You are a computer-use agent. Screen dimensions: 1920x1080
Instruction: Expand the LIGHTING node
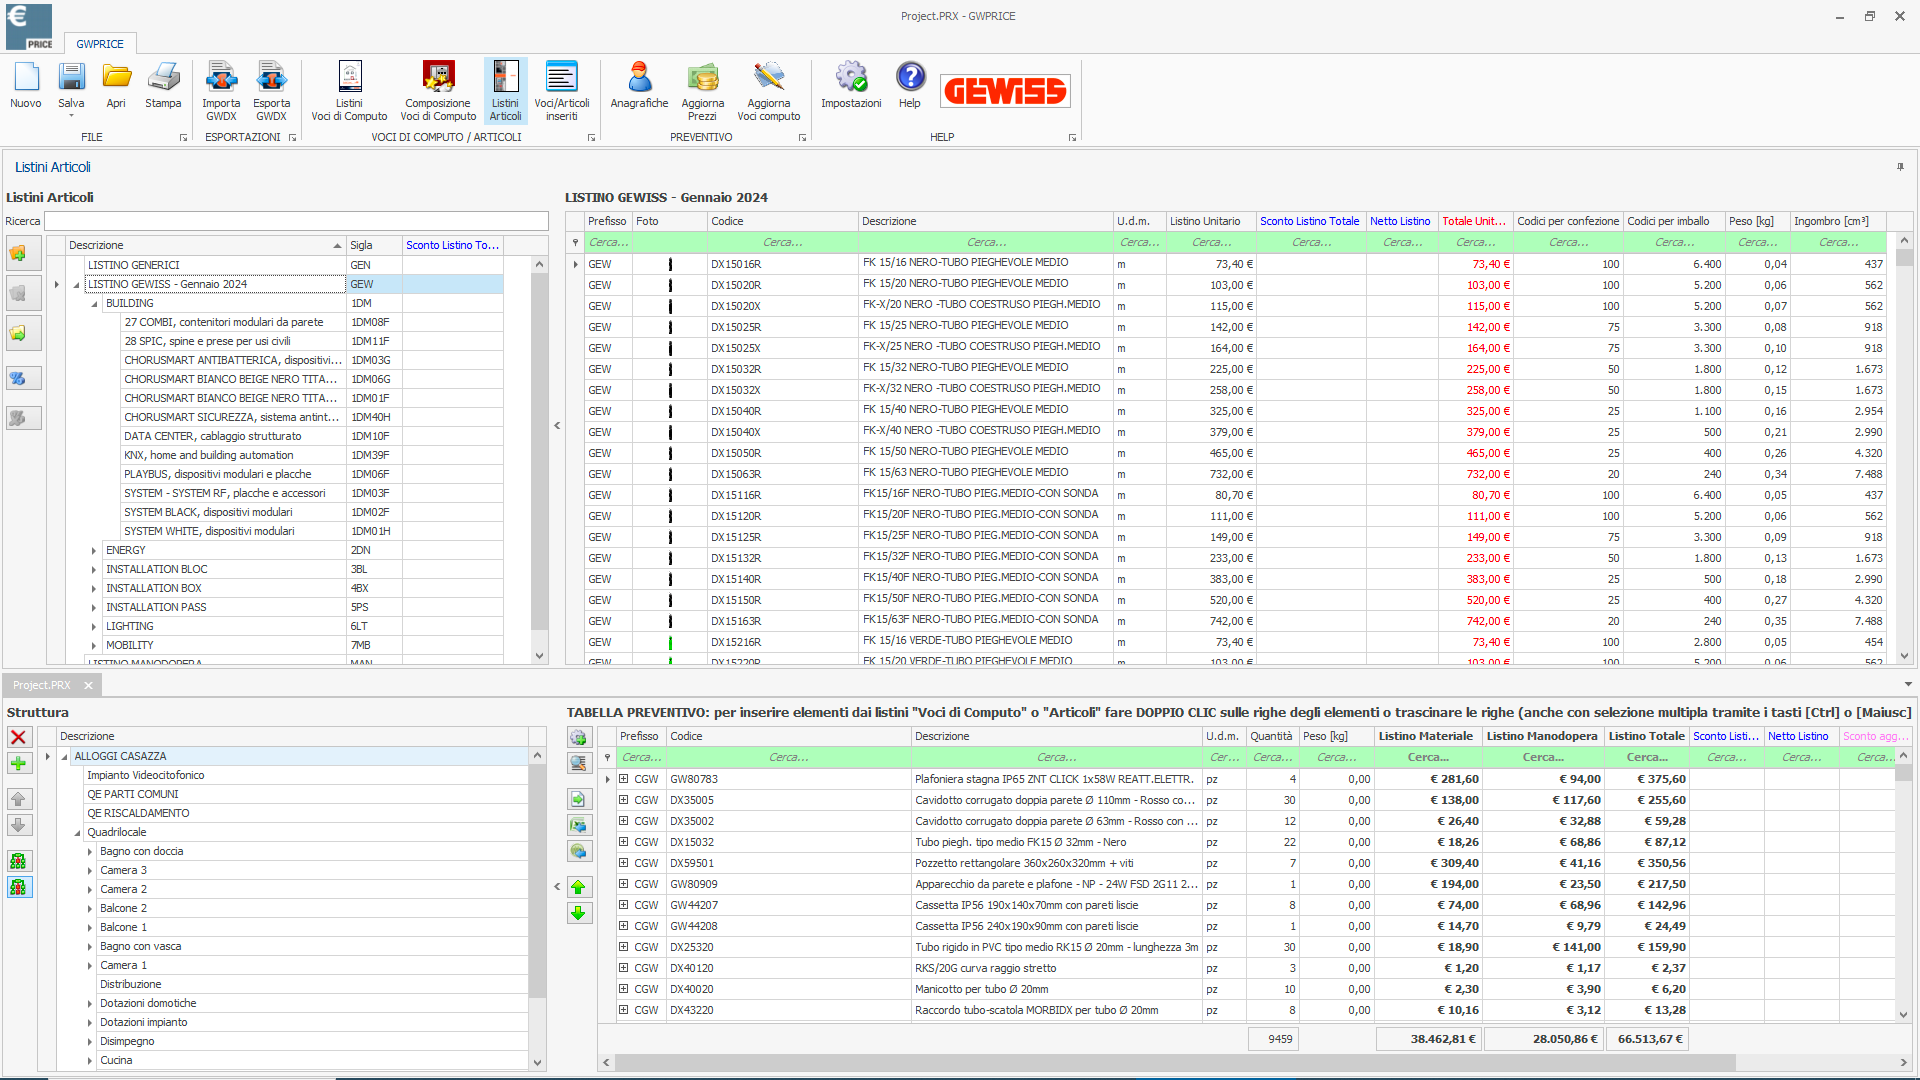pos(94,627)
